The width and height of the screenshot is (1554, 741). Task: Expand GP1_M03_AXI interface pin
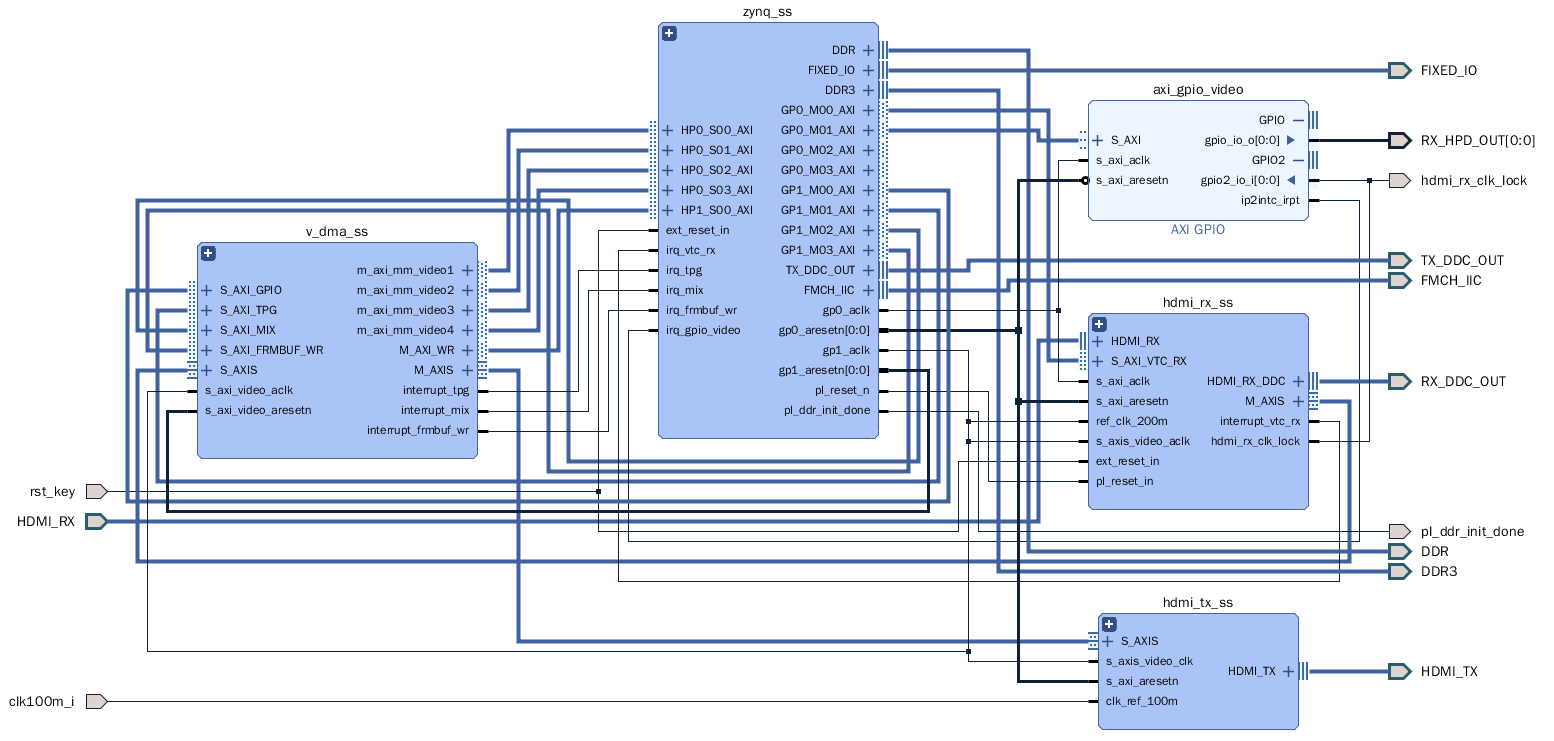[x=868, y=250]
